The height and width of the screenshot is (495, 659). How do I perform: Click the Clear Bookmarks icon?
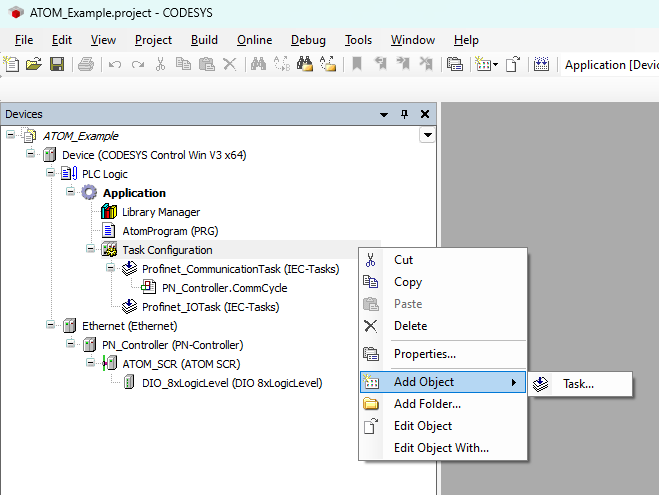pyautogui.click(x=426, y=64)
